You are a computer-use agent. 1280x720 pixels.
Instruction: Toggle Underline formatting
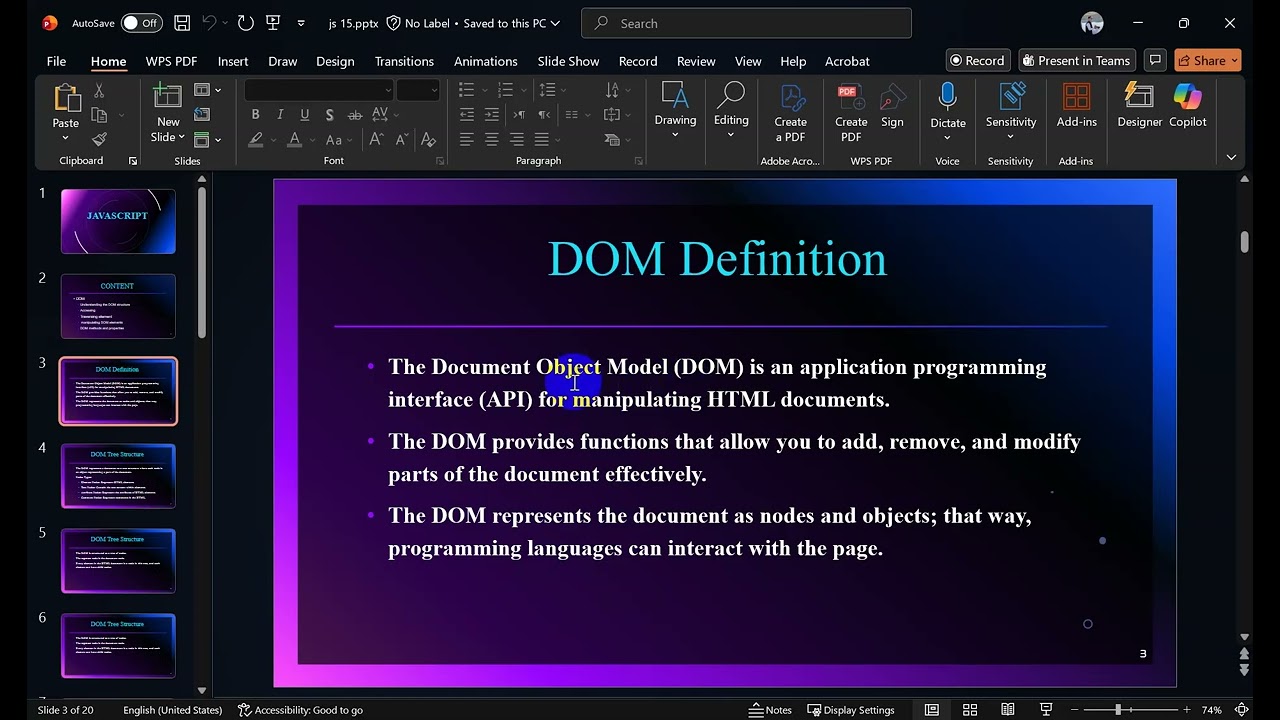point(304,115)
